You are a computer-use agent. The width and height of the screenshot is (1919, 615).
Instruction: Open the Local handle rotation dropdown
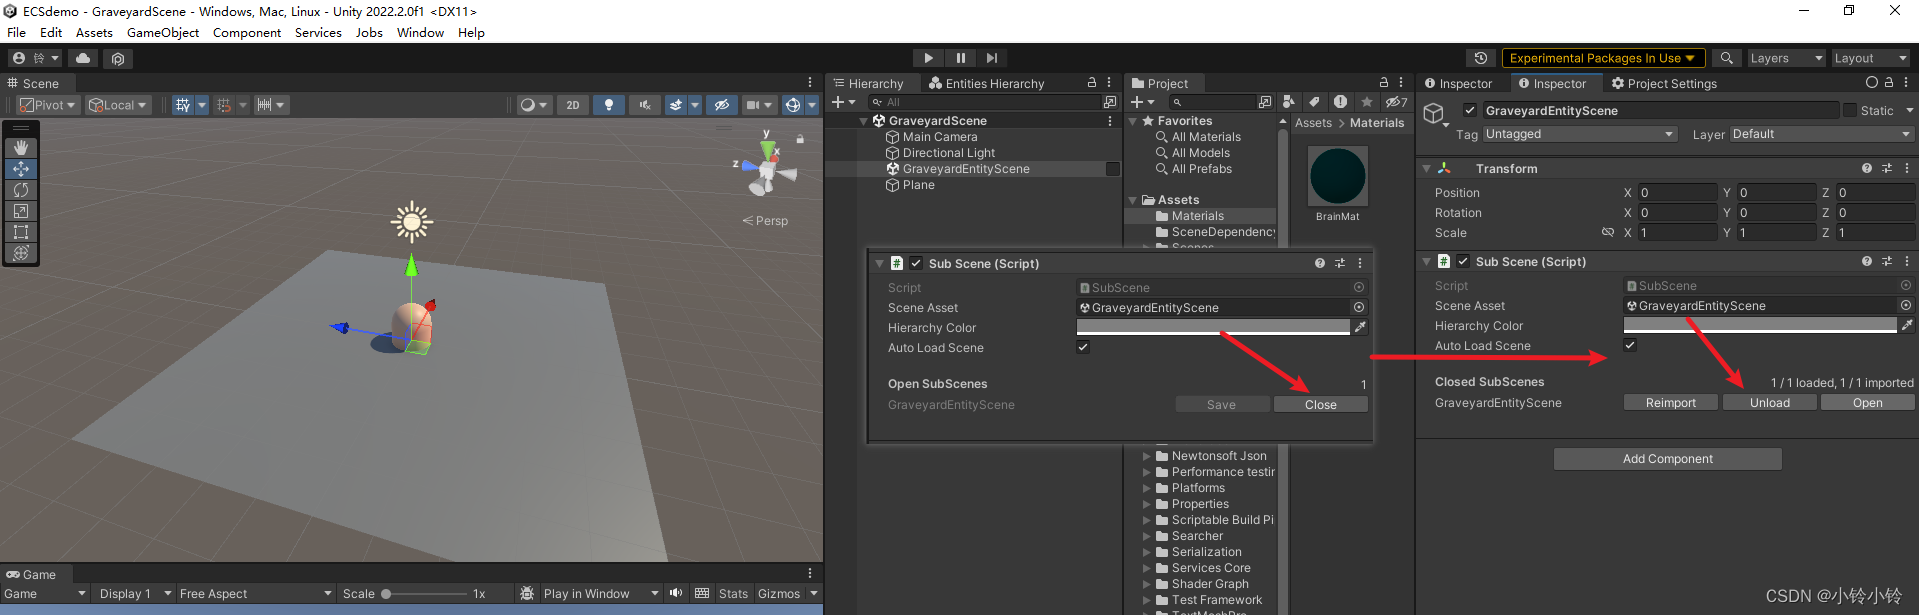tap(118, 105)
